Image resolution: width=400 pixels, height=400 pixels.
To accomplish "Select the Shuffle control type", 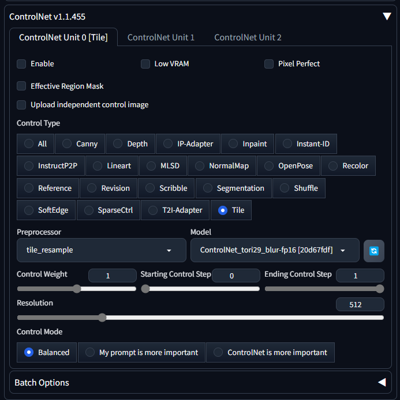I will tap(299, 188).
